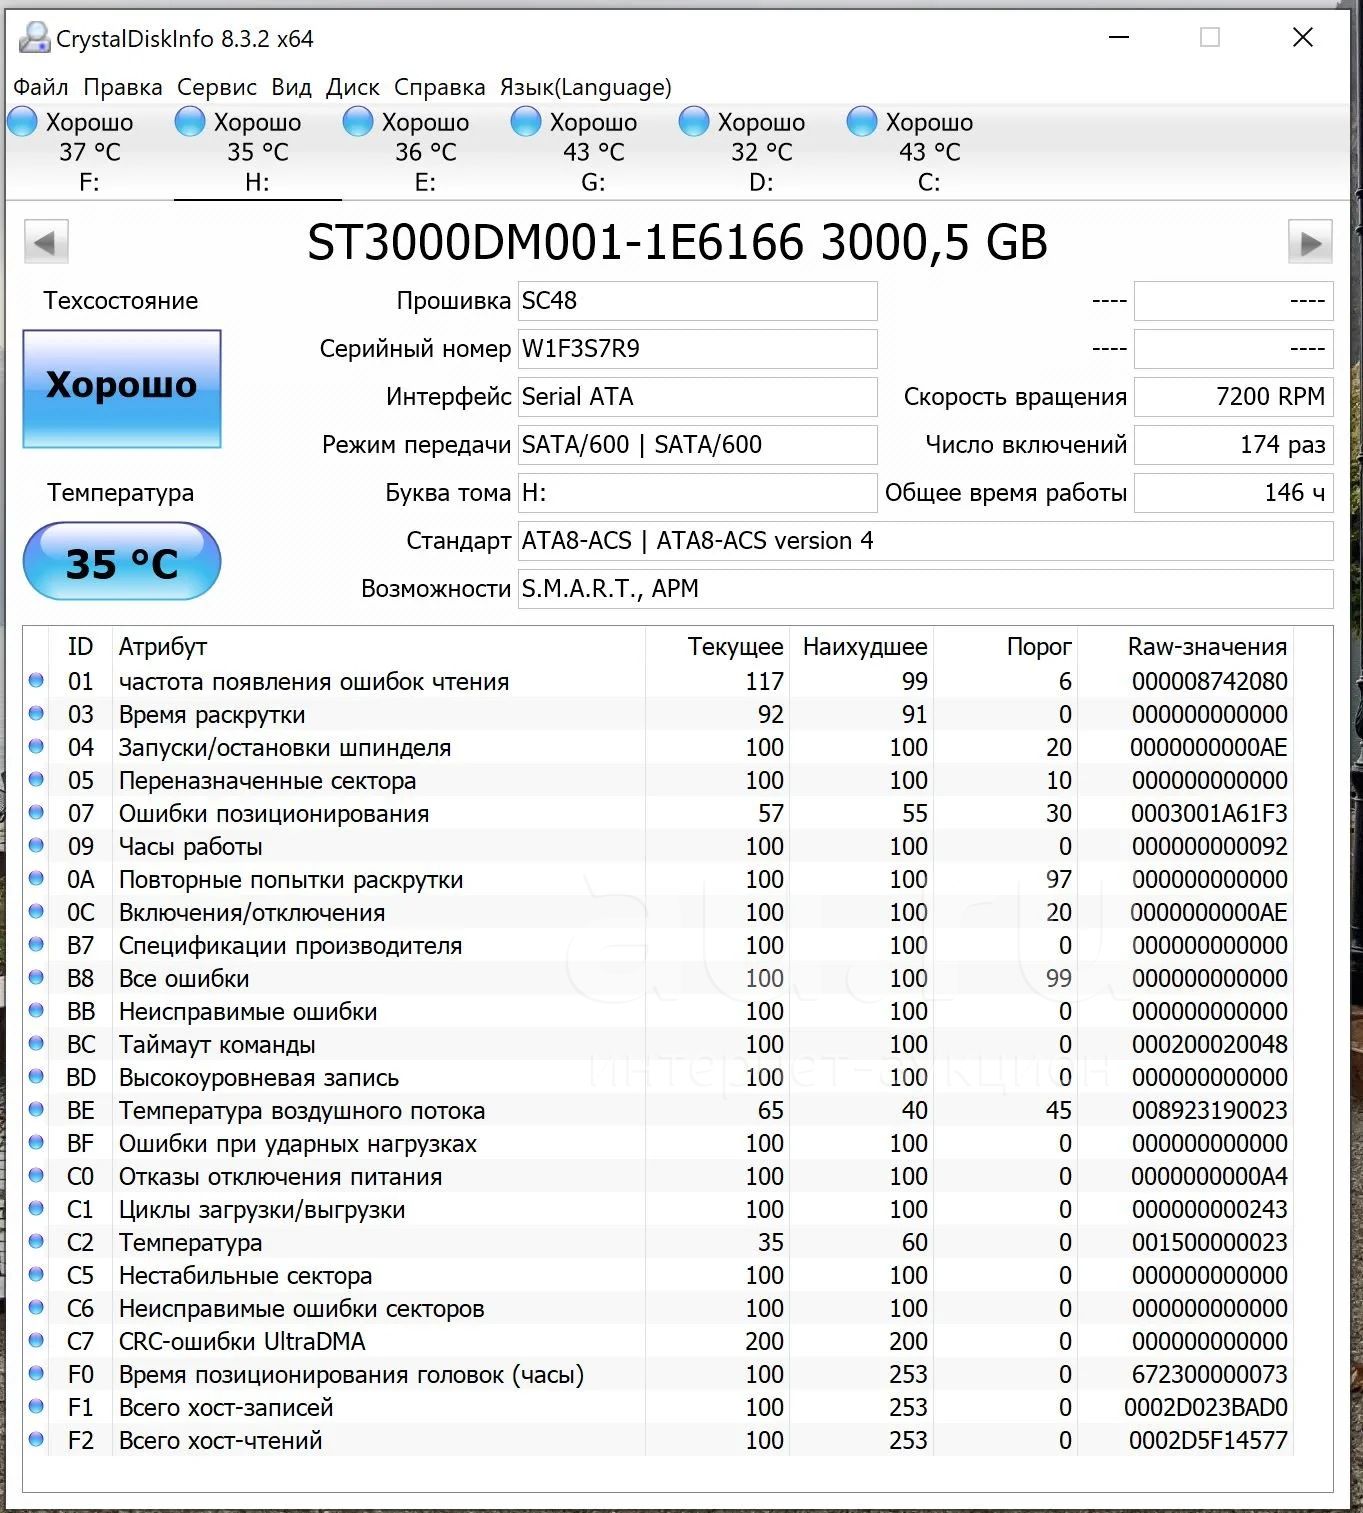Viewport: 1363px width, 1513px height.
Task: Open the Диск menu
Action: [x=353, y=87]
